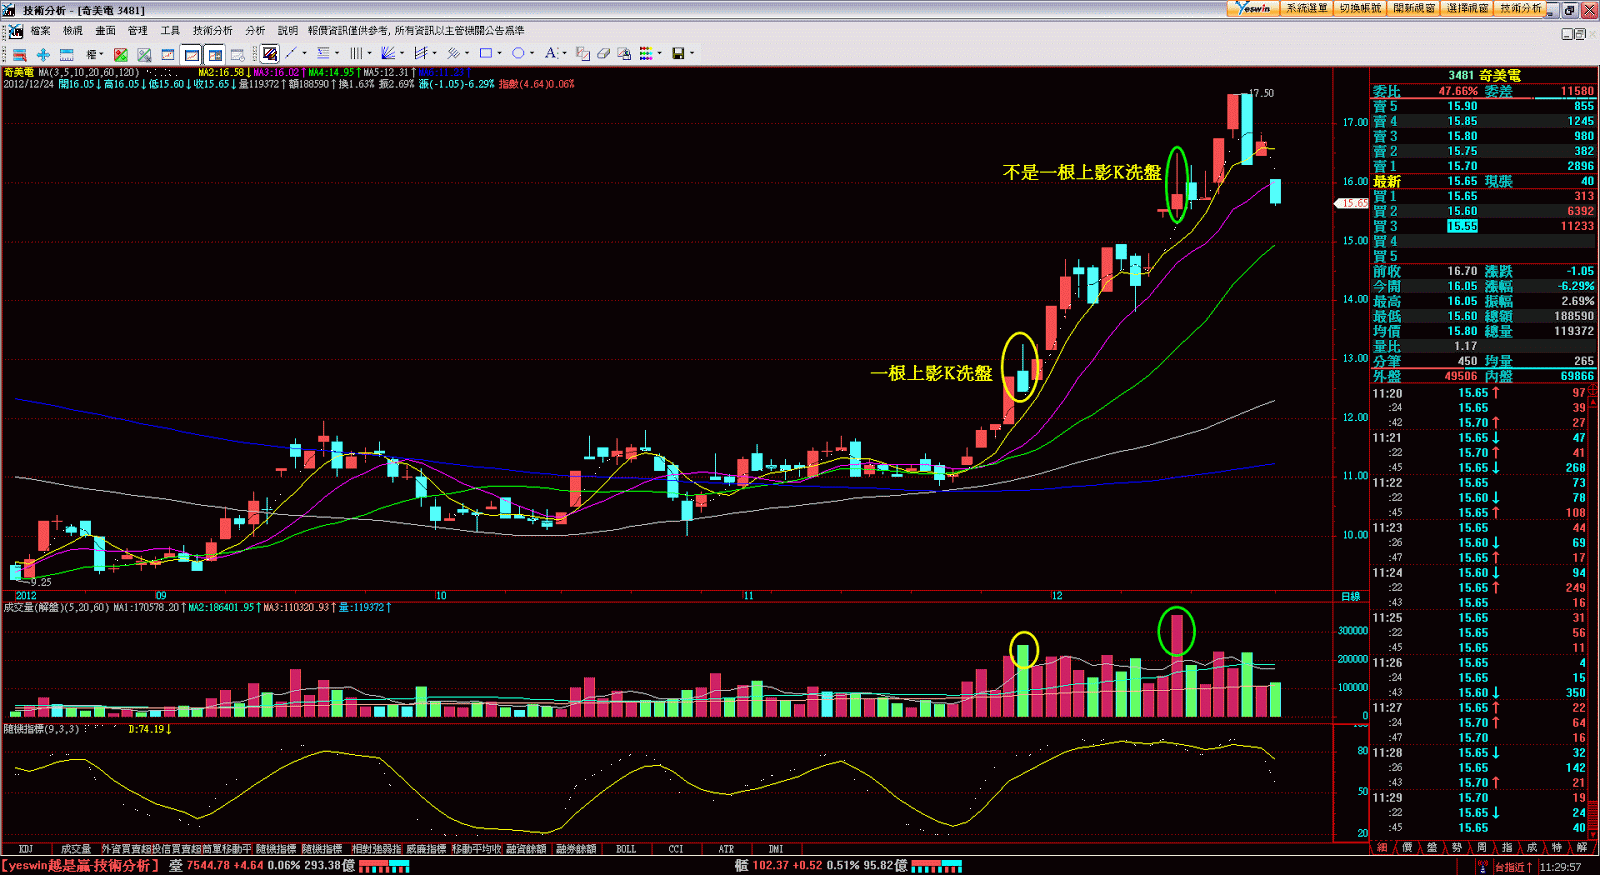Open the color palette grid icon
1600x875 pixels.
[646, 54]
